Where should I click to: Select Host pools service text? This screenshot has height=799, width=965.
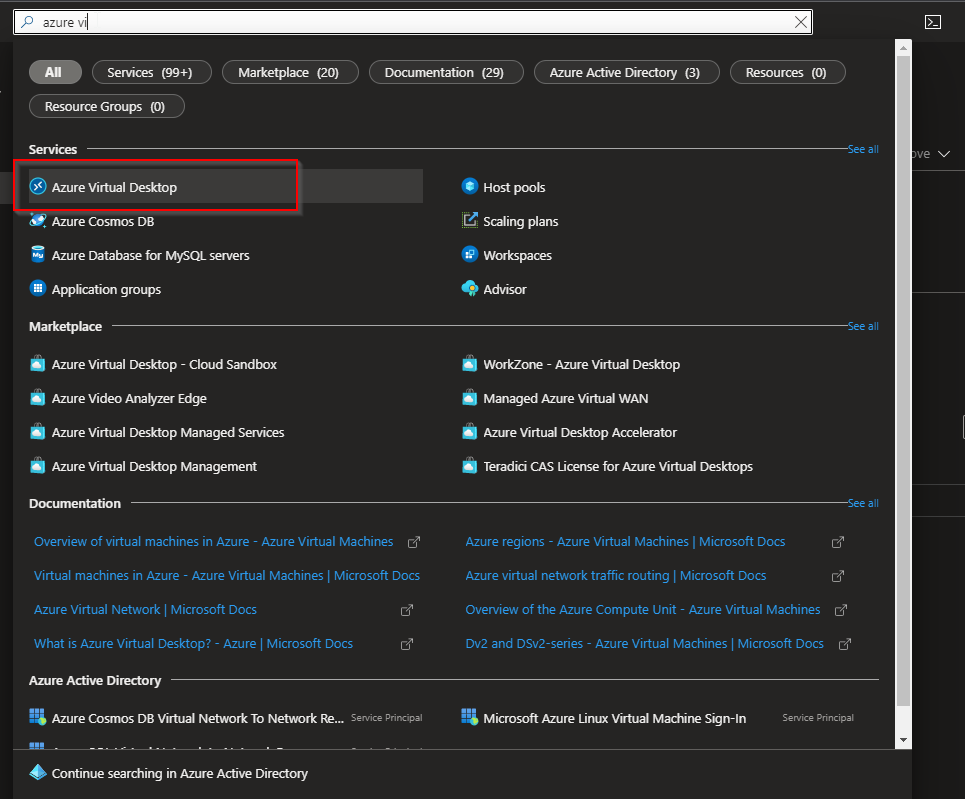coord(514,187)
